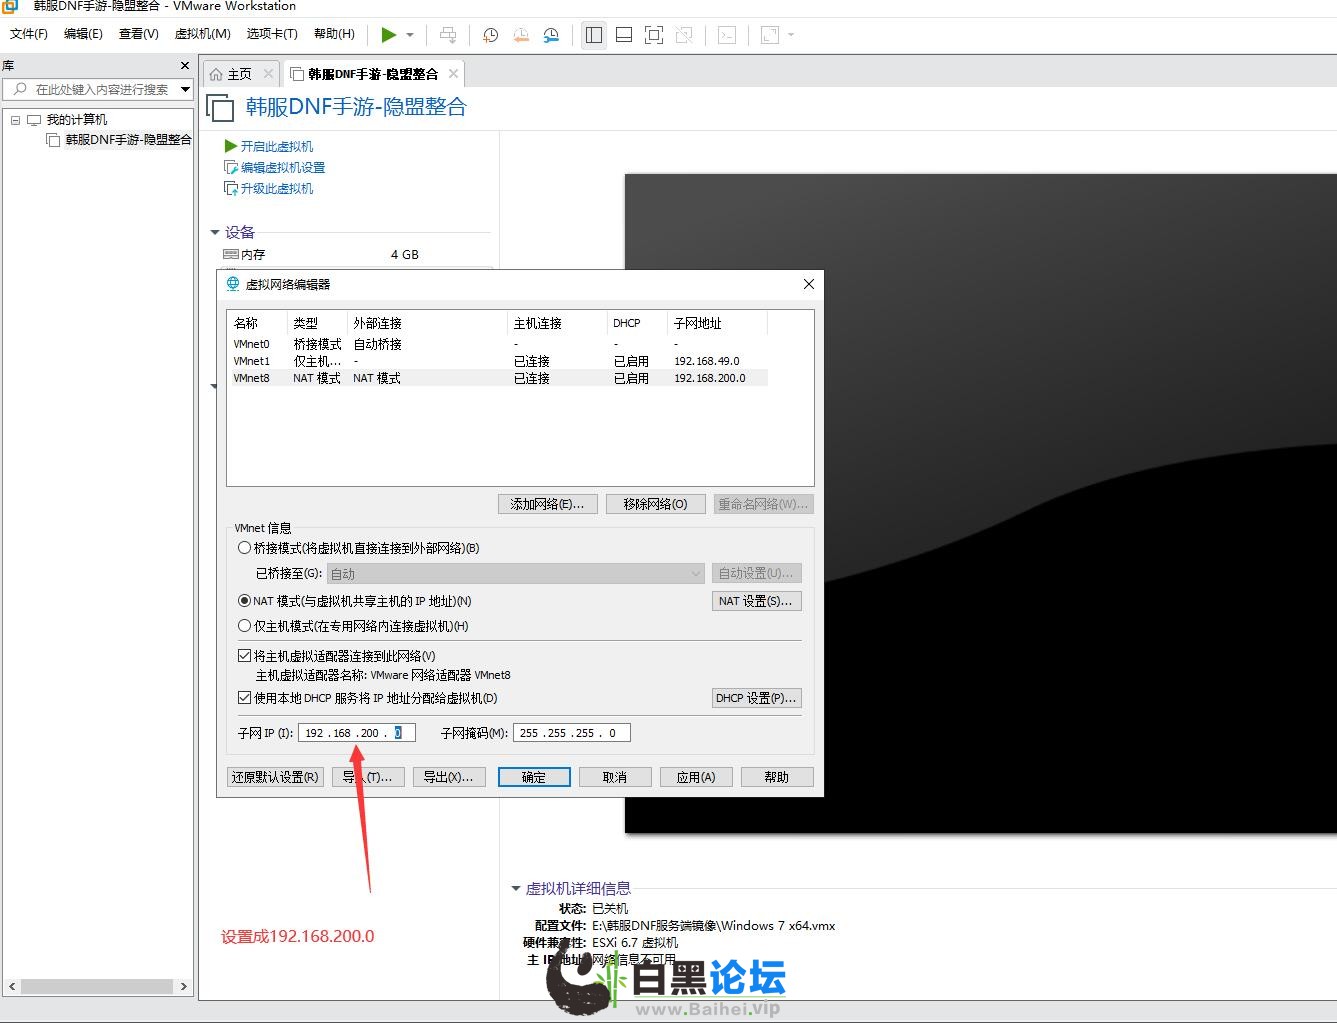
Task: Click the green Power On toolbar button
Action: tap(389, 35)
